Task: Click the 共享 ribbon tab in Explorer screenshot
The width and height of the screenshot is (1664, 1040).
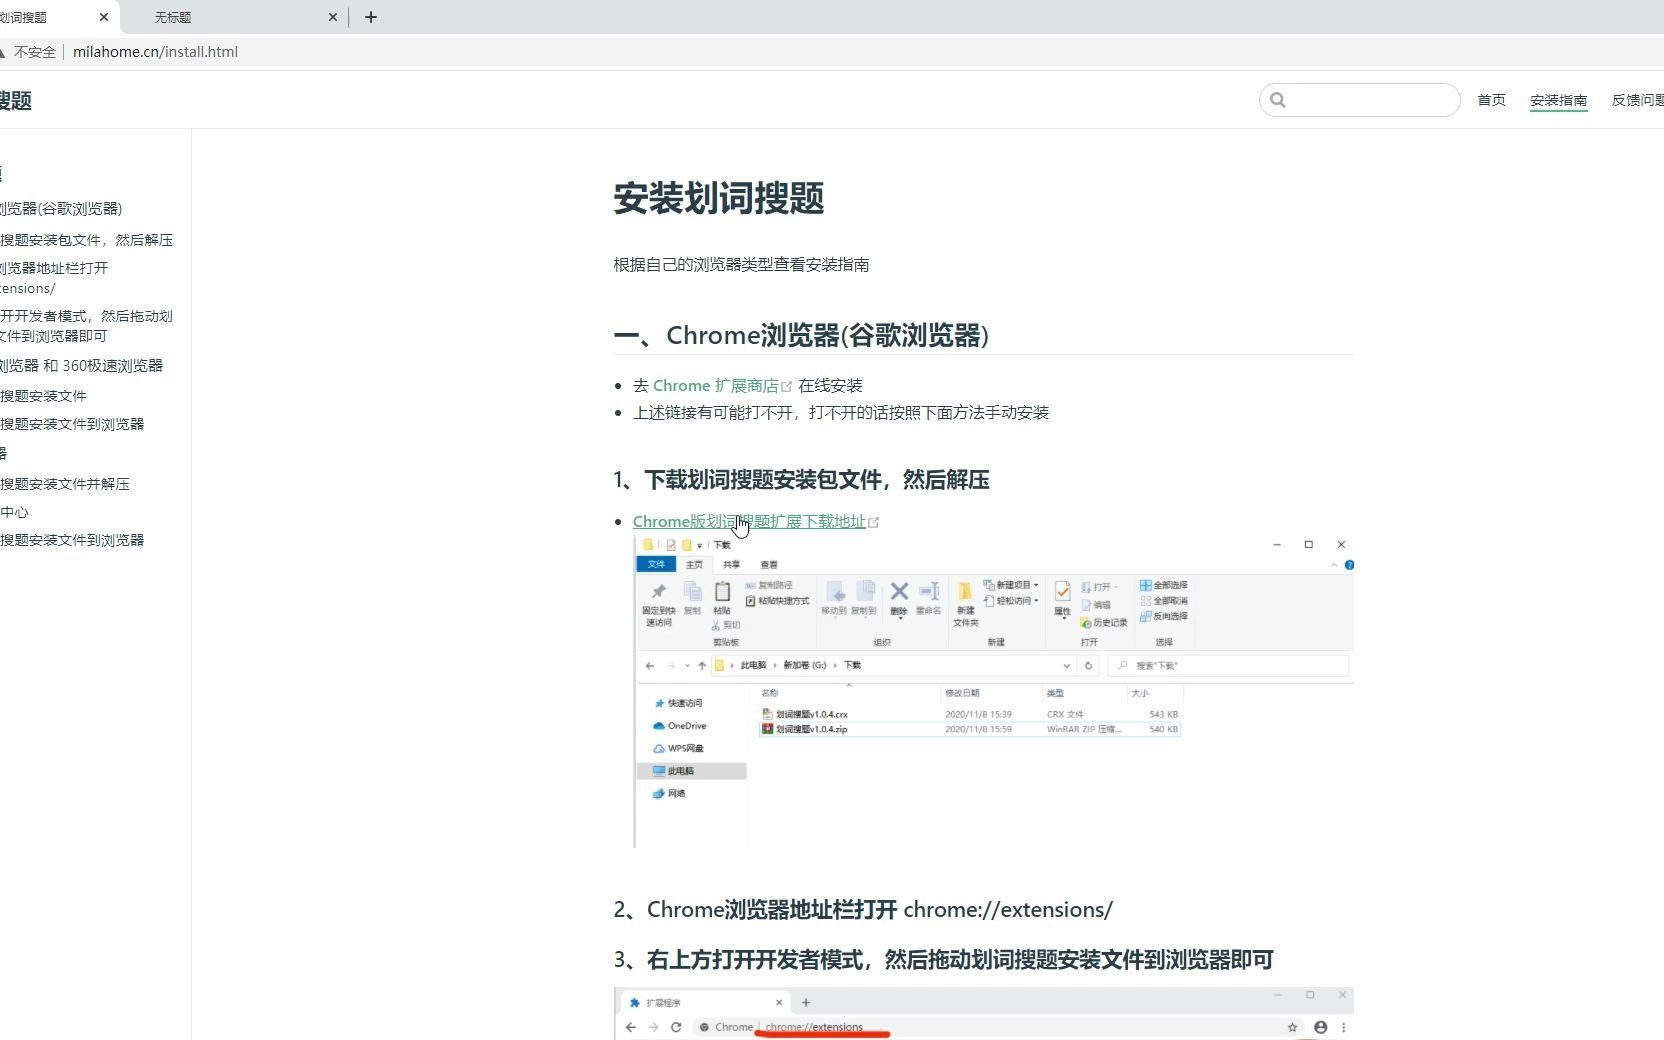Action: 731,564
